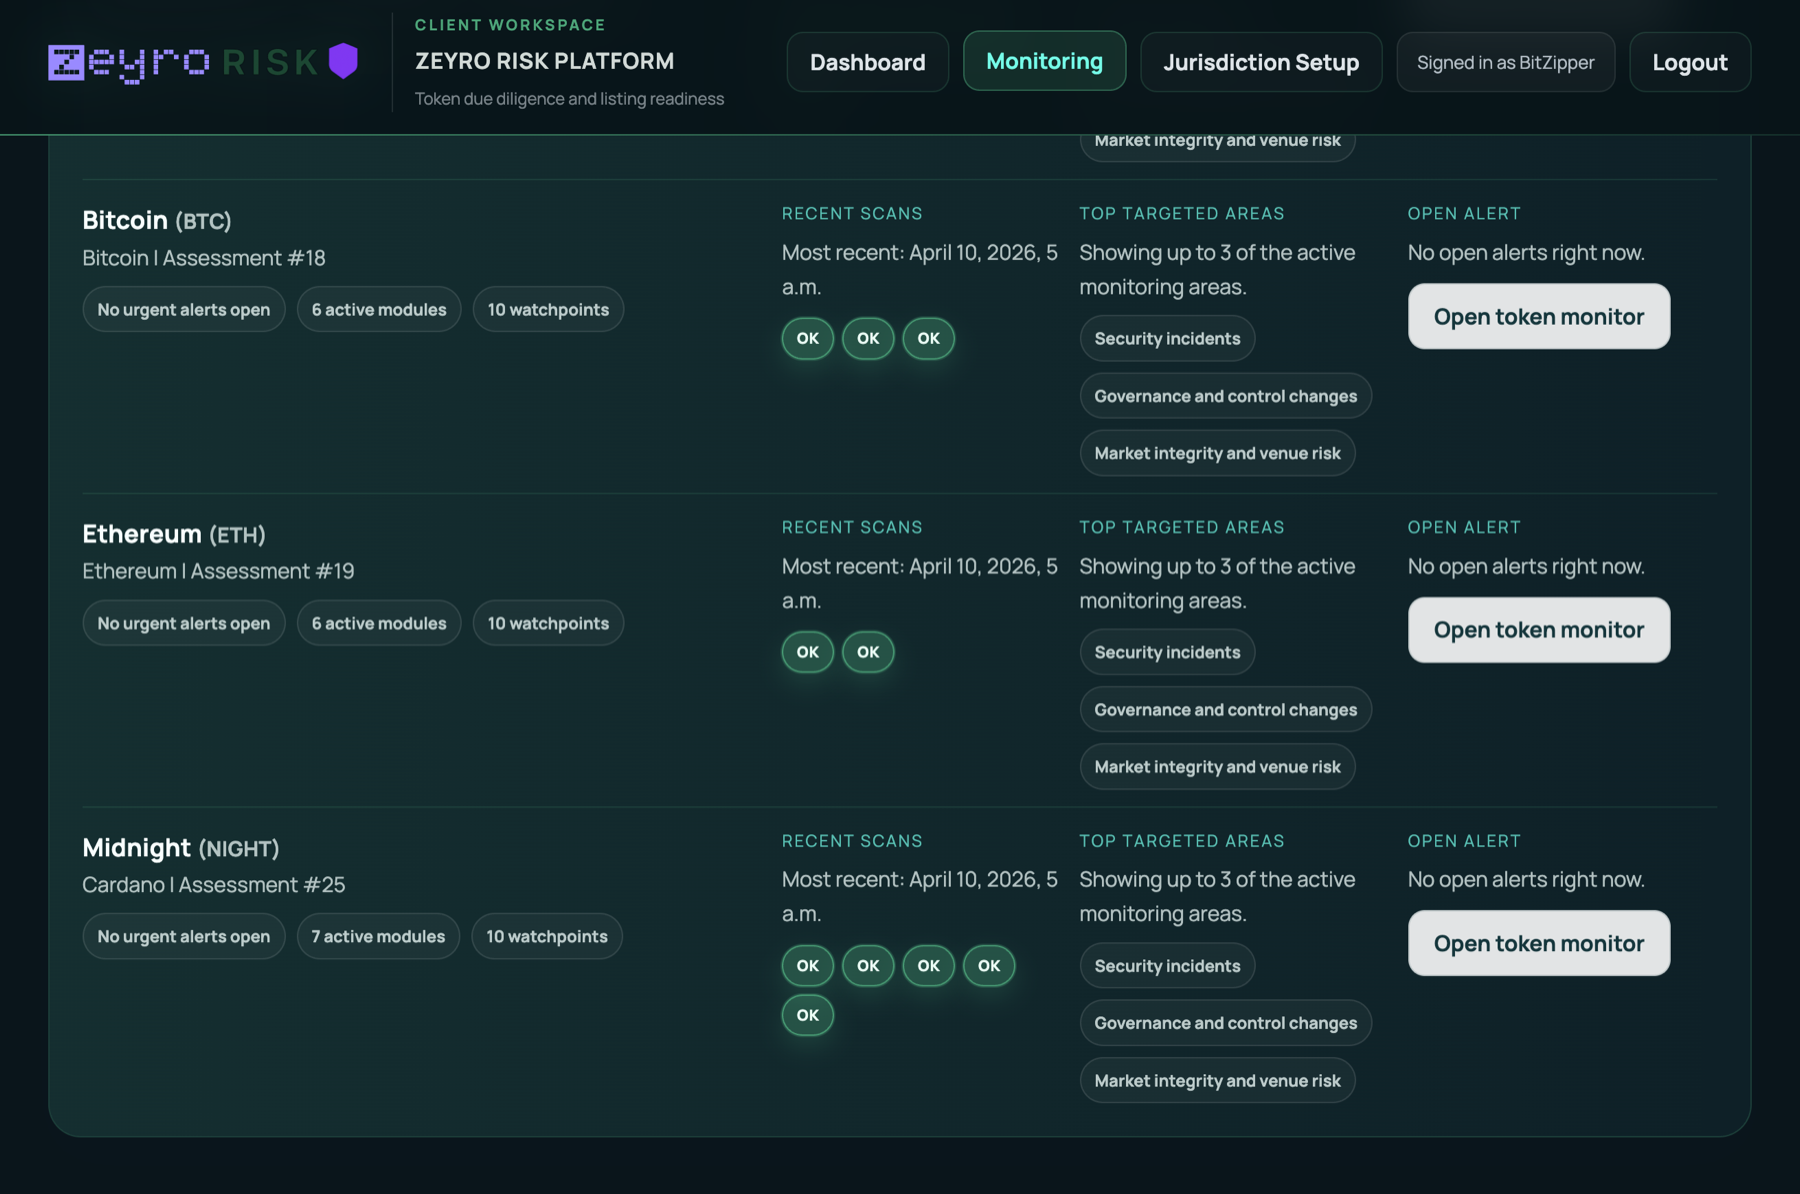Screen dimensions: 1800x1194
Task: Toggle the Security incidents area for Bitcoin
Action: point(1166,338)
